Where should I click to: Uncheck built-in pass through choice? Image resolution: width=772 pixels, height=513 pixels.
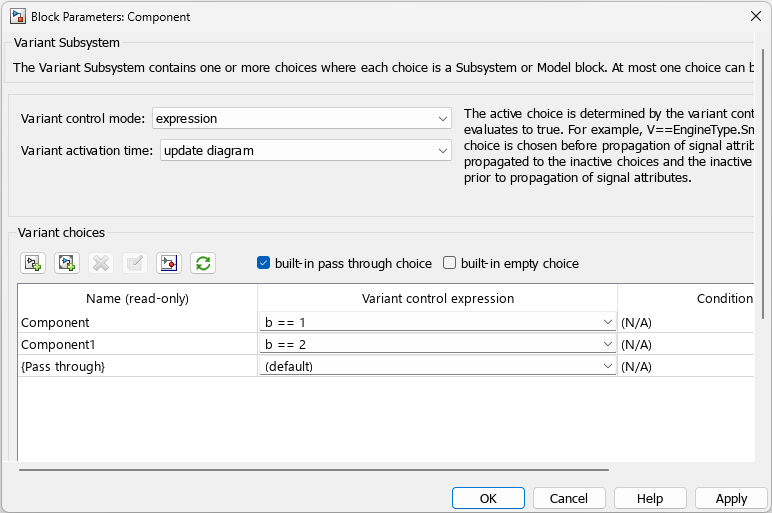point(264,263)
